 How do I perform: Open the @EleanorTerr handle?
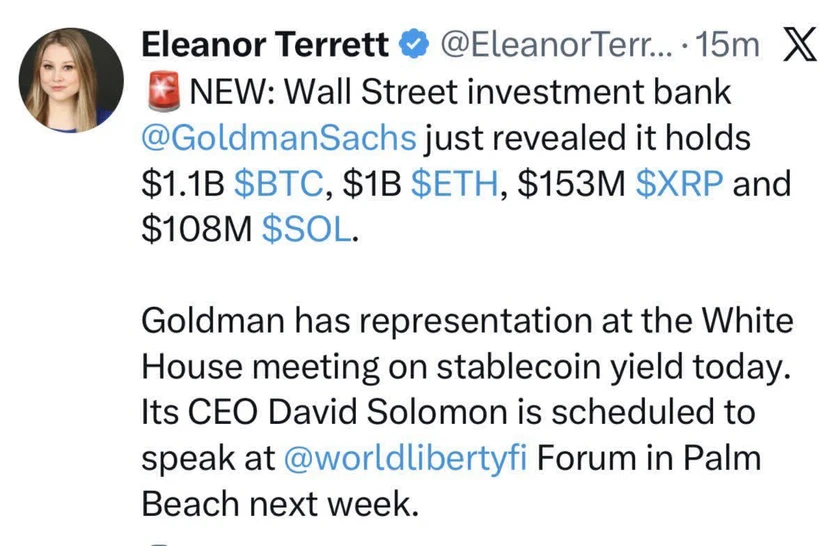pos(557,44)
